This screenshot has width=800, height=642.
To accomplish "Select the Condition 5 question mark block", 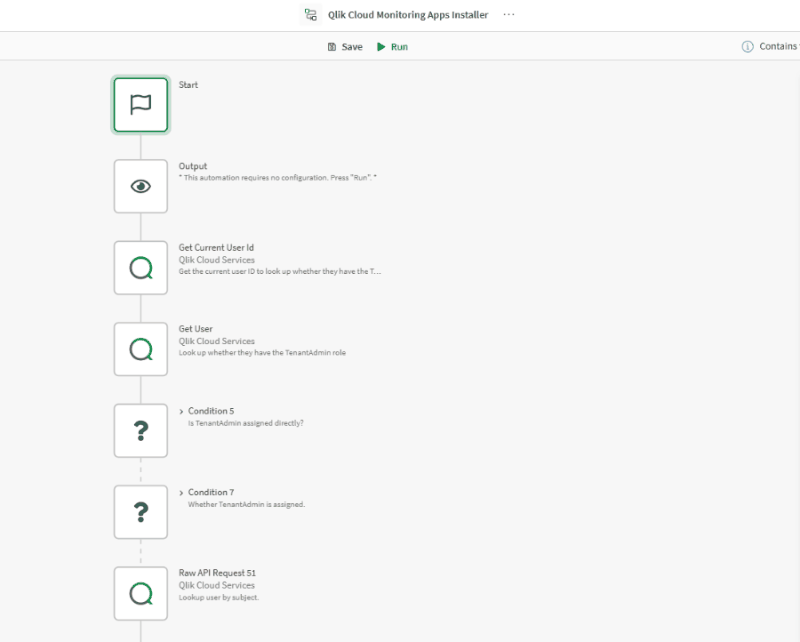I will tap(141, 431).
